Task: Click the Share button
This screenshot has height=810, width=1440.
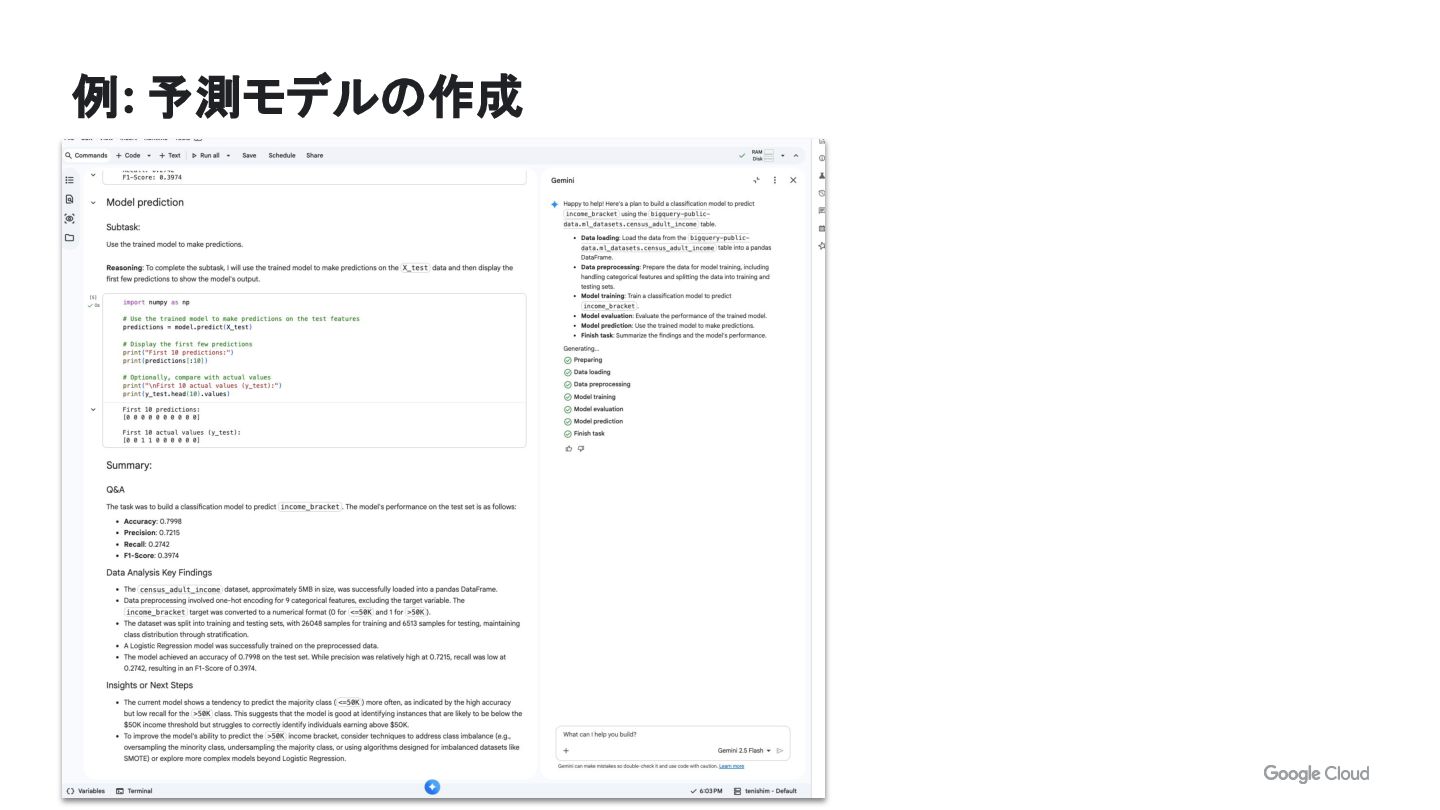Action: click(x=315, y=155)
